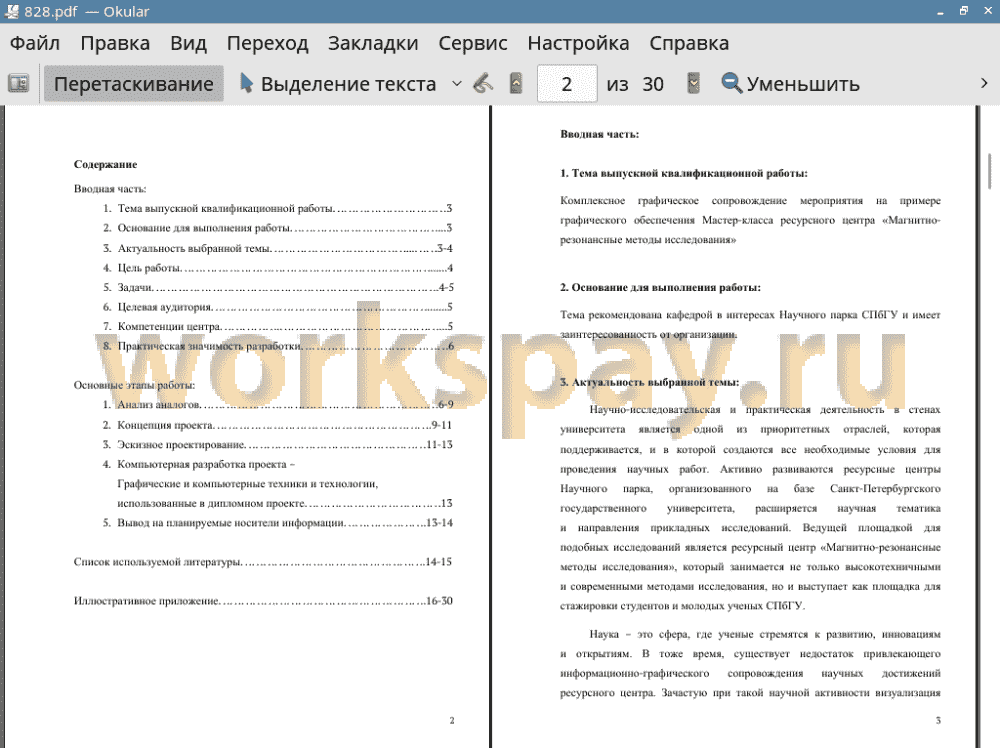Screen dimensions: 1000x748
Task: Go to the next page arrow
Action: tap(693, 84)
